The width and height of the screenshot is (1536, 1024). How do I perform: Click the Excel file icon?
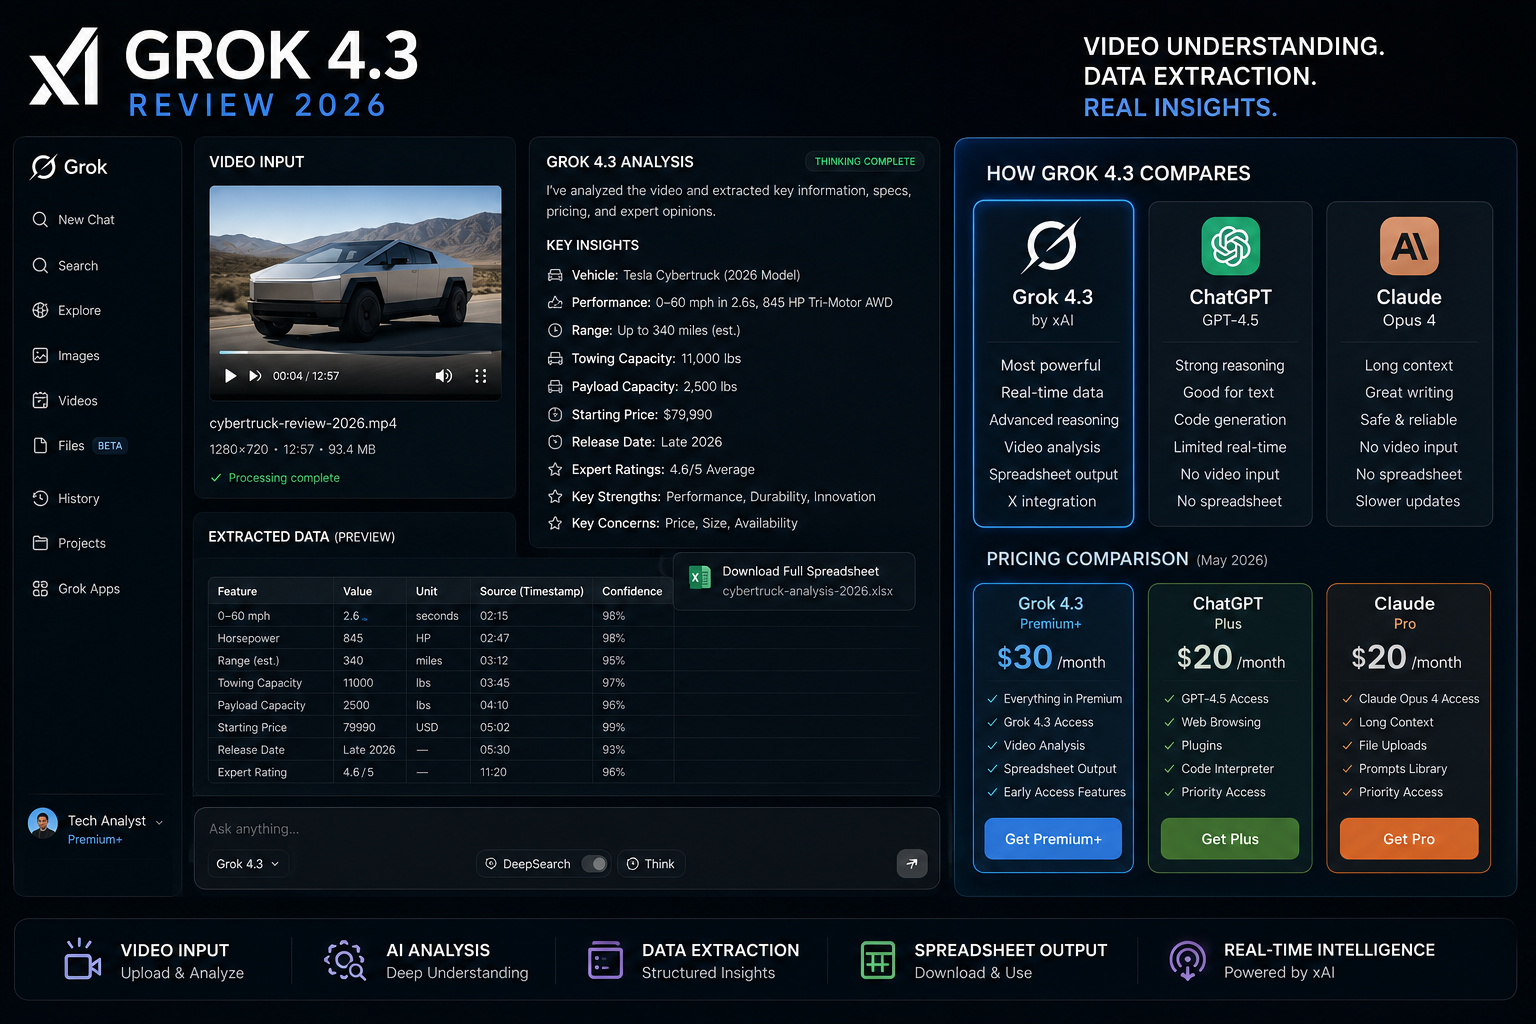700,577
